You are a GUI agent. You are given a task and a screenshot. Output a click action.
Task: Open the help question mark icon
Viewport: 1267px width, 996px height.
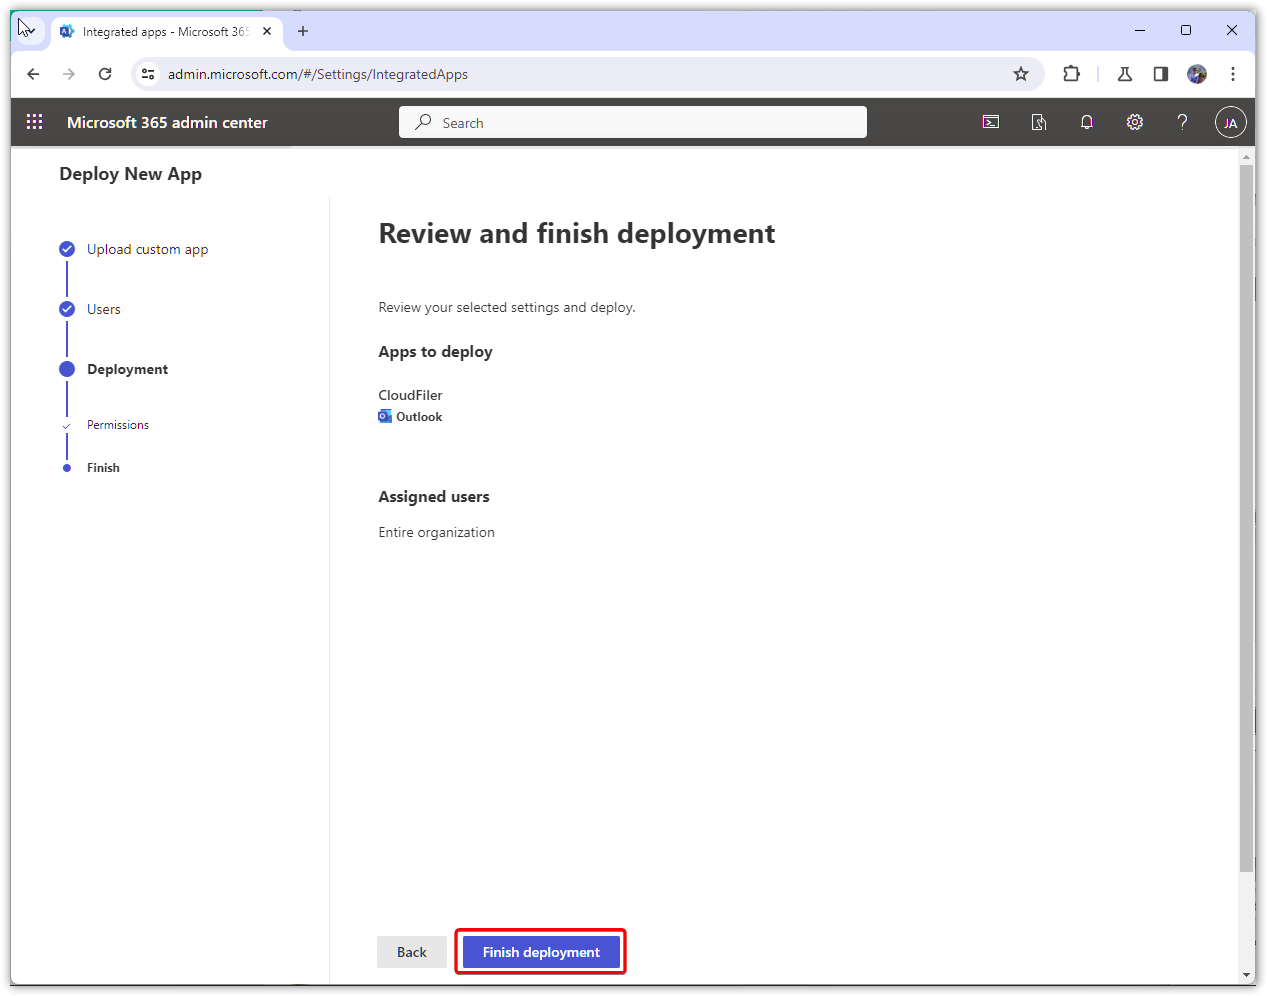coord(1183,122)
